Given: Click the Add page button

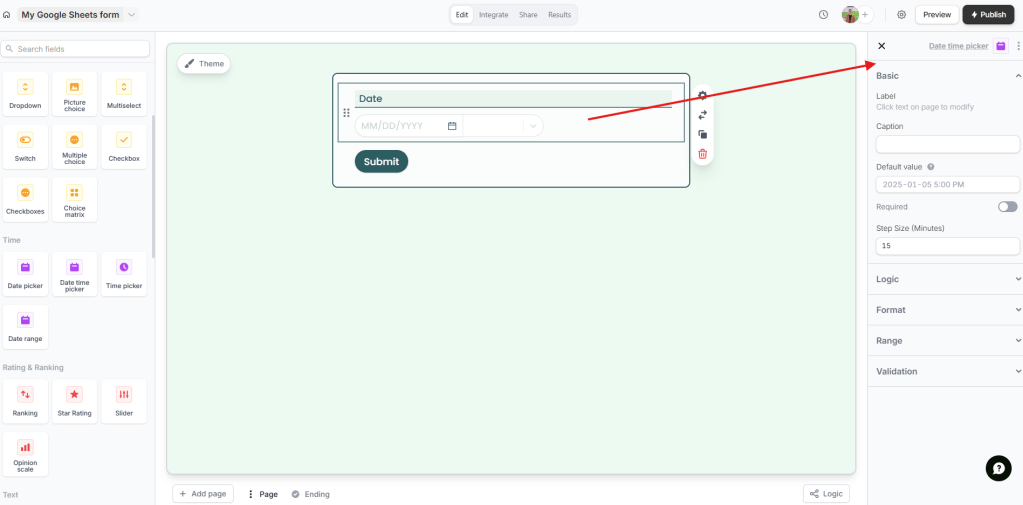Looking at the screenshot, I should [203, 494].
